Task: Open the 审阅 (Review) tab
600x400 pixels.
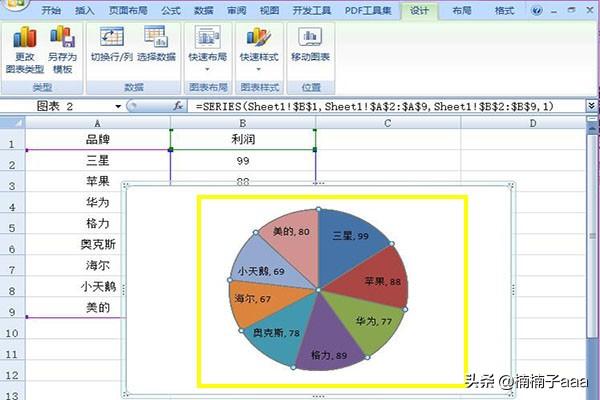Action: click(236, 10)
